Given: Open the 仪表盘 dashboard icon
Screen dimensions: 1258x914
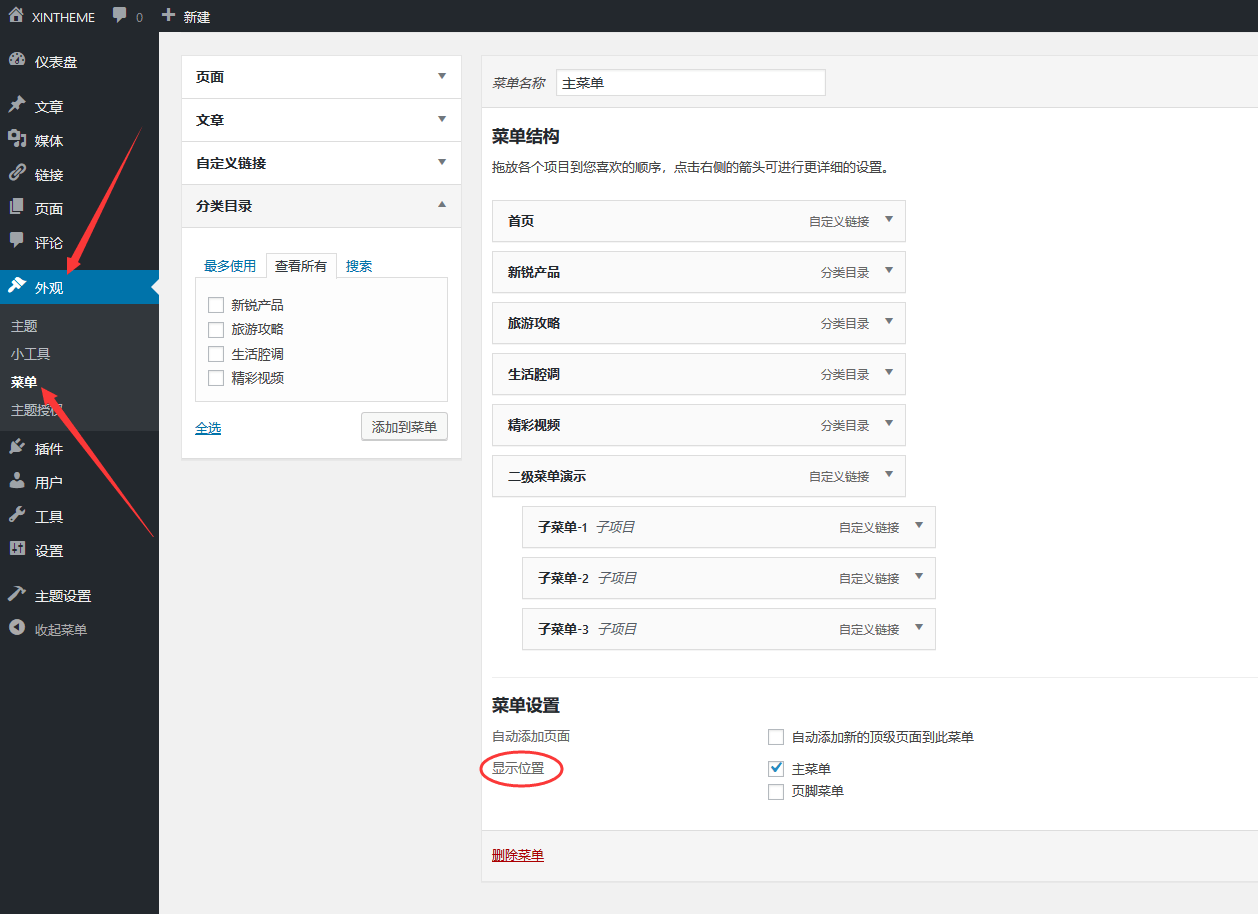Looking at the screenshot, I should 17,61.
